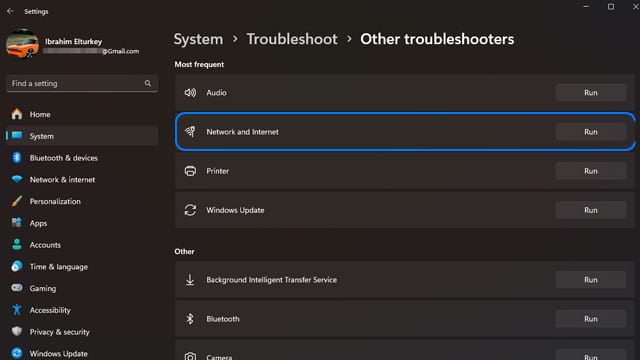Select System in the sidebar

click(82, 136)
